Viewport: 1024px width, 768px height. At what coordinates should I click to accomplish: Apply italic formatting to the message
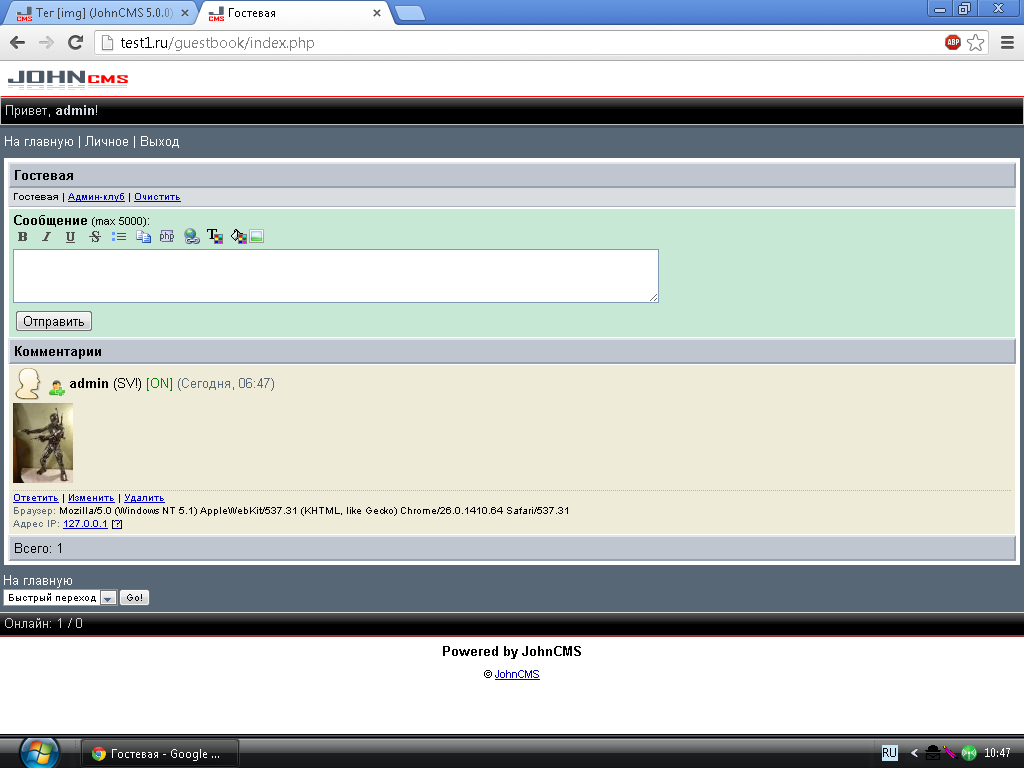point(46,237)
